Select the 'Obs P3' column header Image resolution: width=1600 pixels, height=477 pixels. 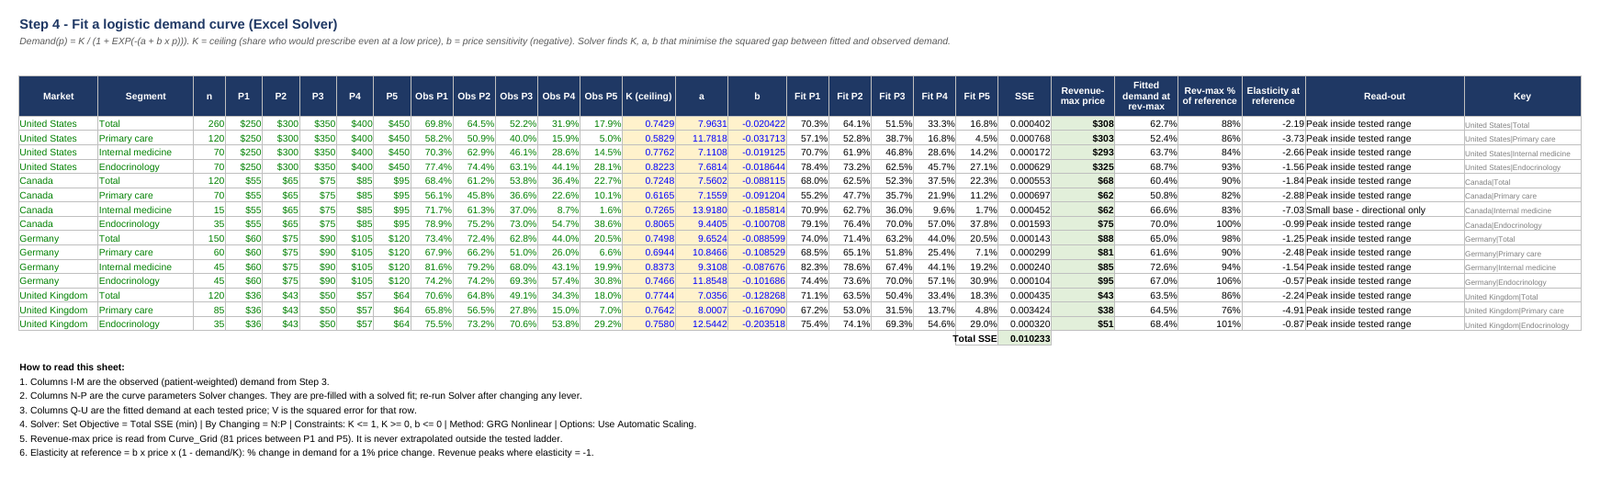tap(517, 96)
